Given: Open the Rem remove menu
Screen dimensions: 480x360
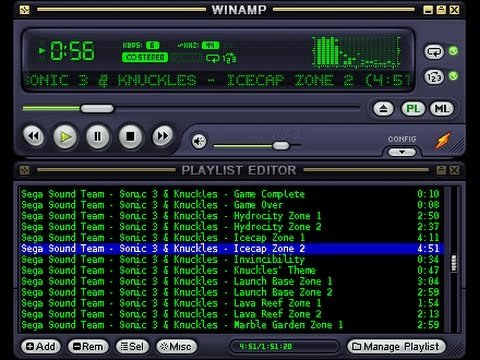Looking at the screenshot, I should click(x=88, y=347).
